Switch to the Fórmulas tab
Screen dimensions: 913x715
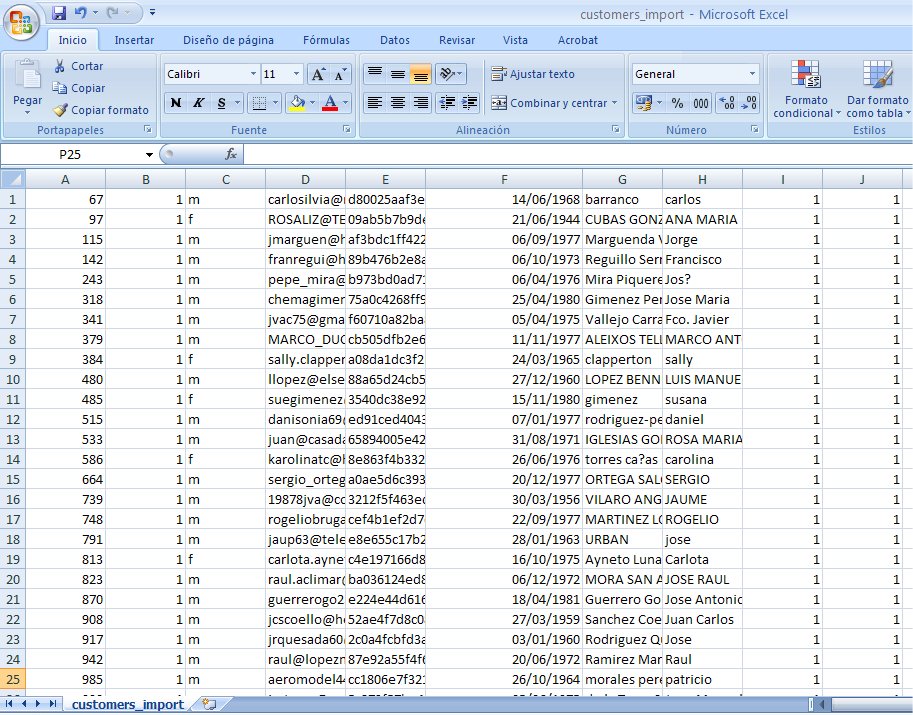326,40
